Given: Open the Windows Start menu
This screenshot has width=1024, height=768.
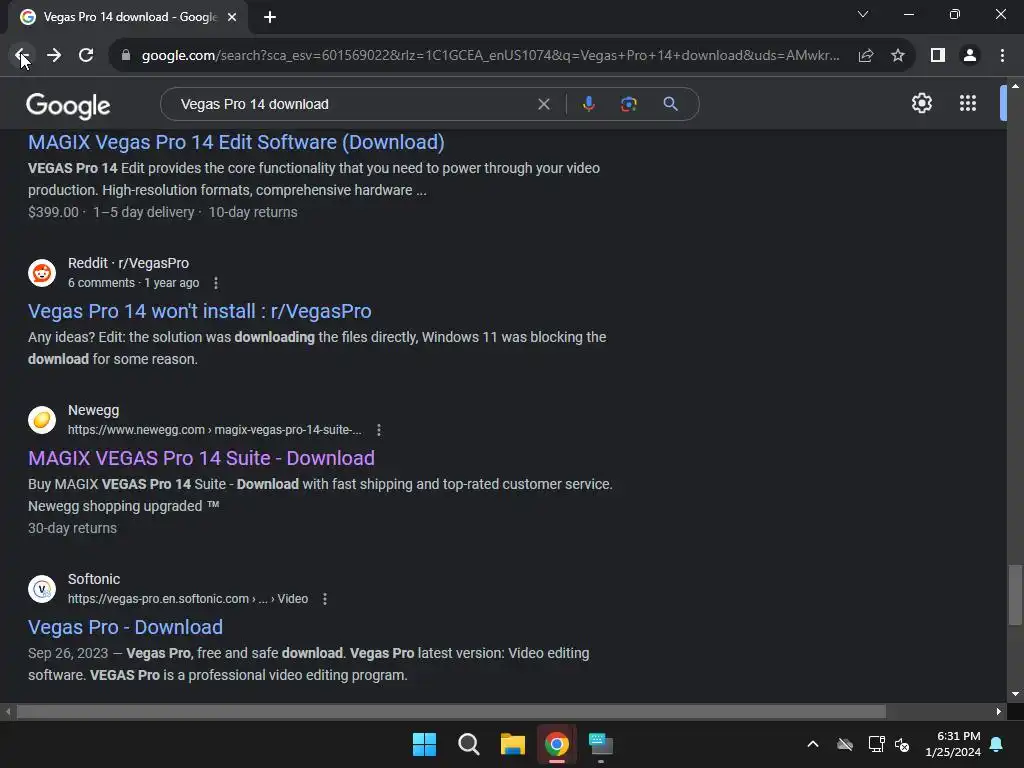Looking at the screenshot, I should pyautogui.click(x=424, y=744).
